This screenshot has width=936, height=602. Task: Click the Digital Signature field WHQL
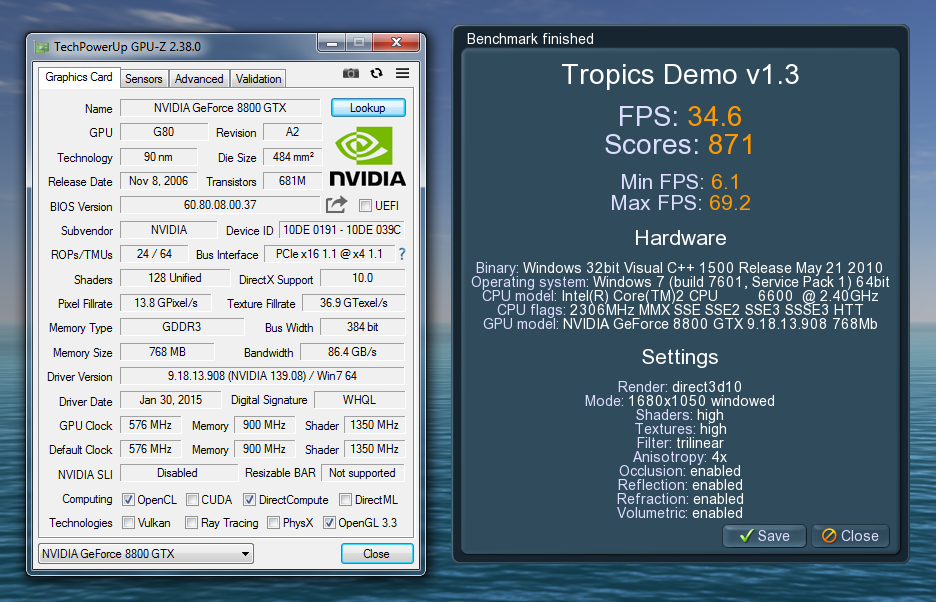tap(359, 400)
